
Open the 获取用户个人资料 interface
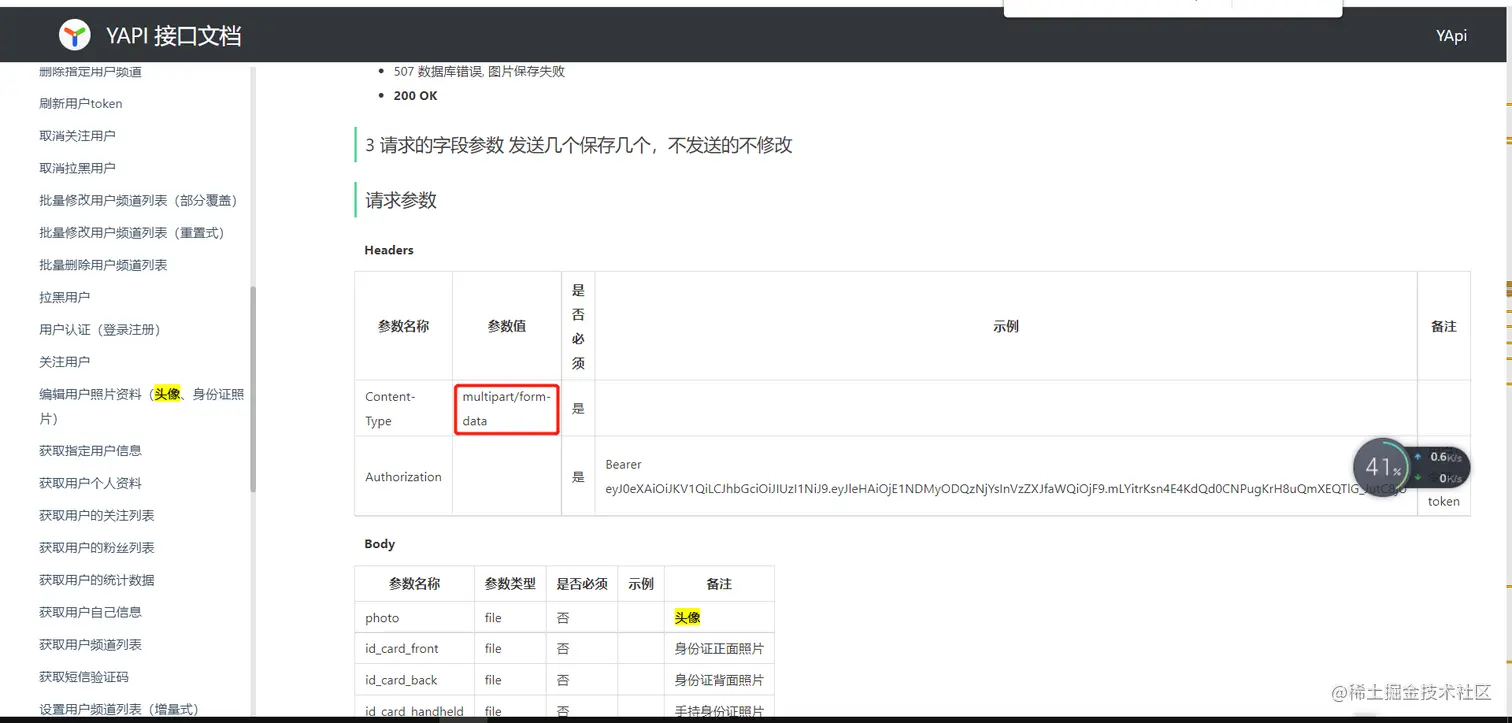(x=90, y=483)
